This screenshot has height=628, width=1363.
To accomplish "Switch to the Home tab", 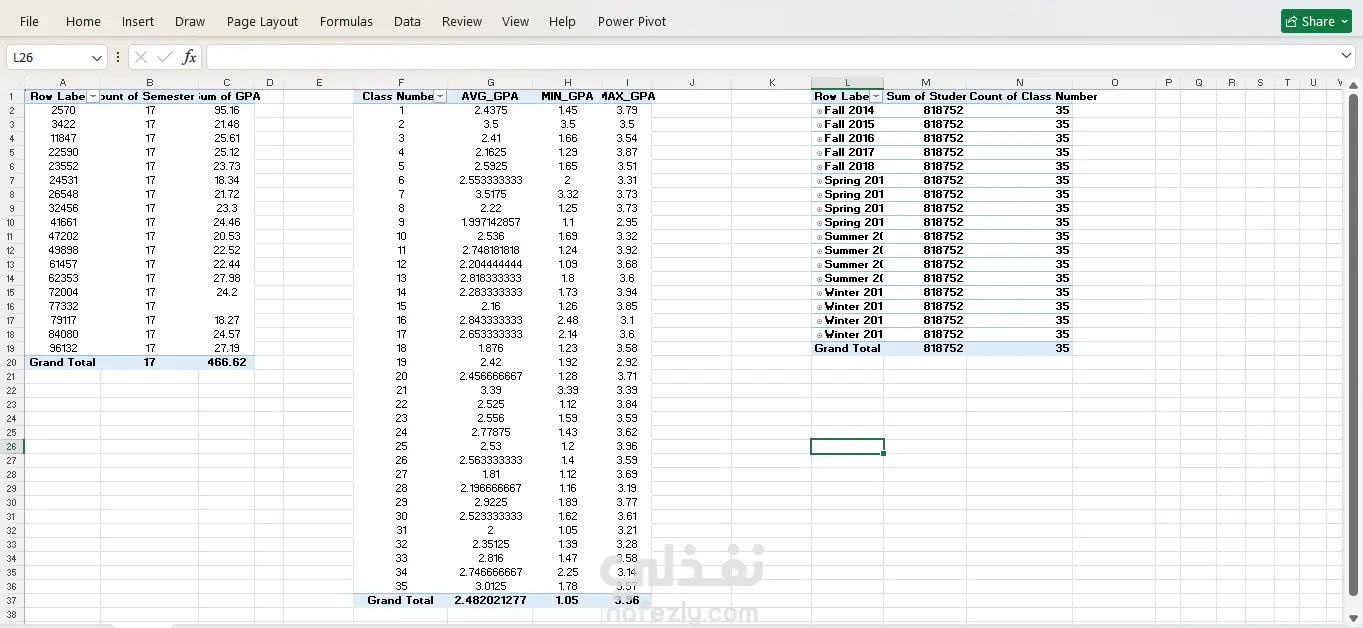I will pos(83,21).
